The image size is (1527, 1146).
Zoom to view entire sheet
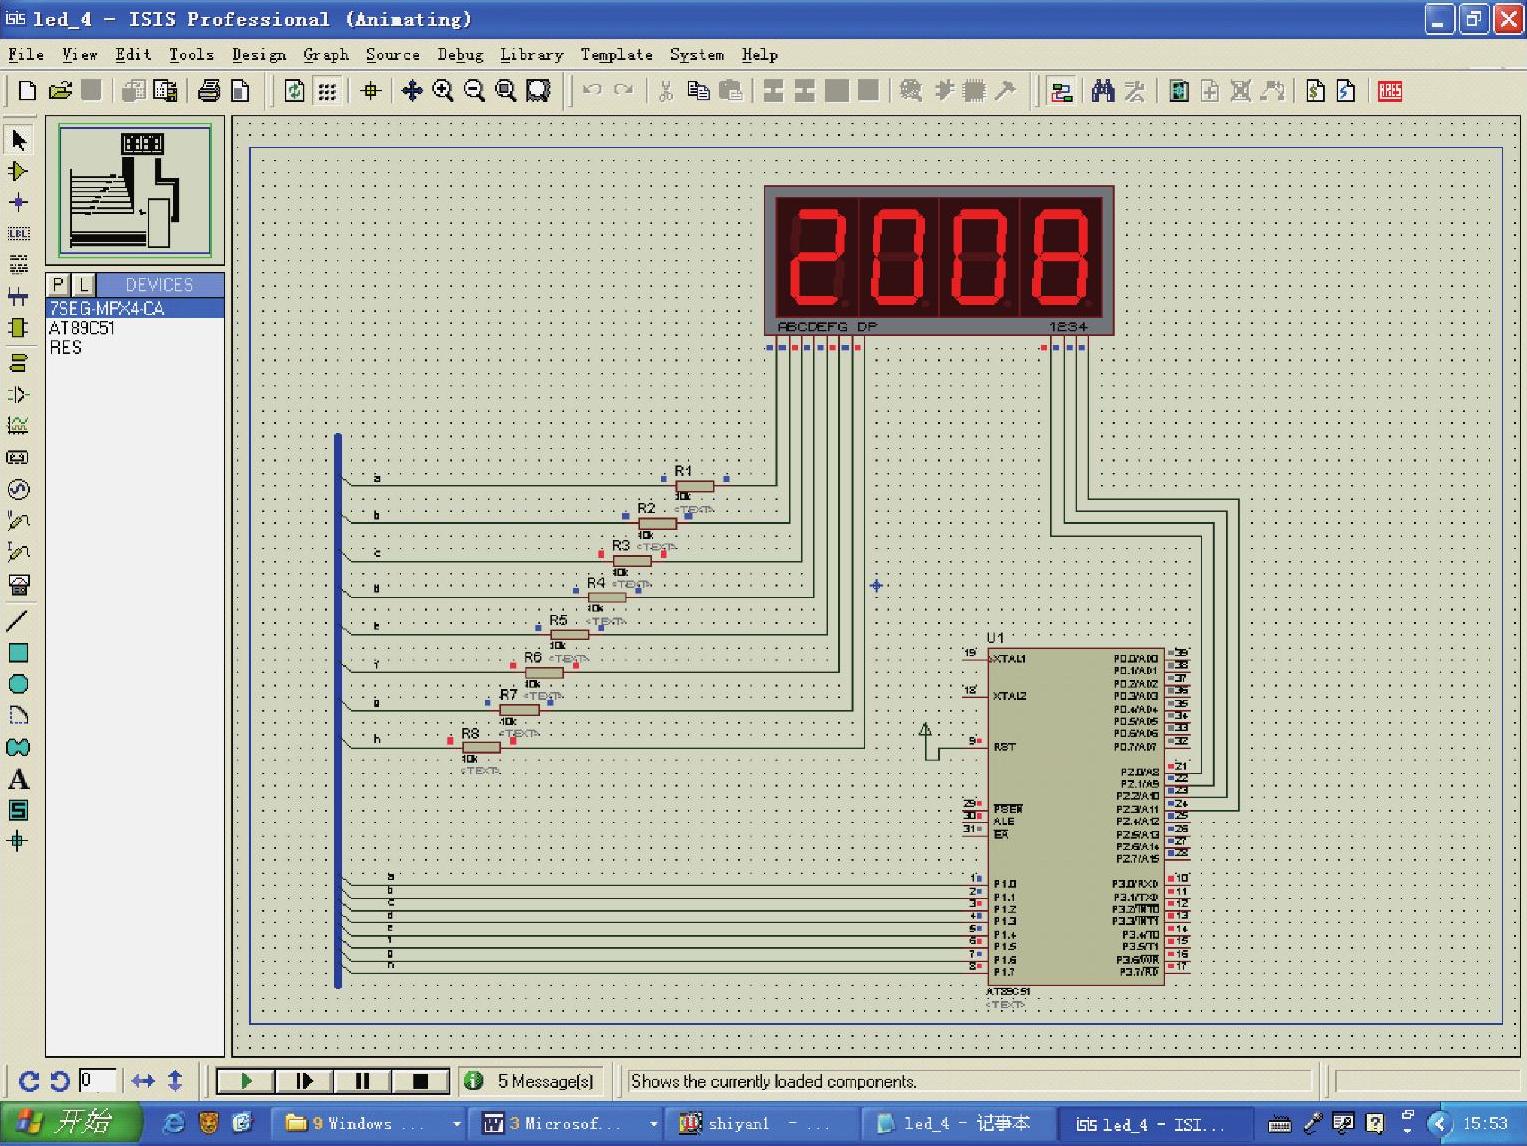pos(506,91)
